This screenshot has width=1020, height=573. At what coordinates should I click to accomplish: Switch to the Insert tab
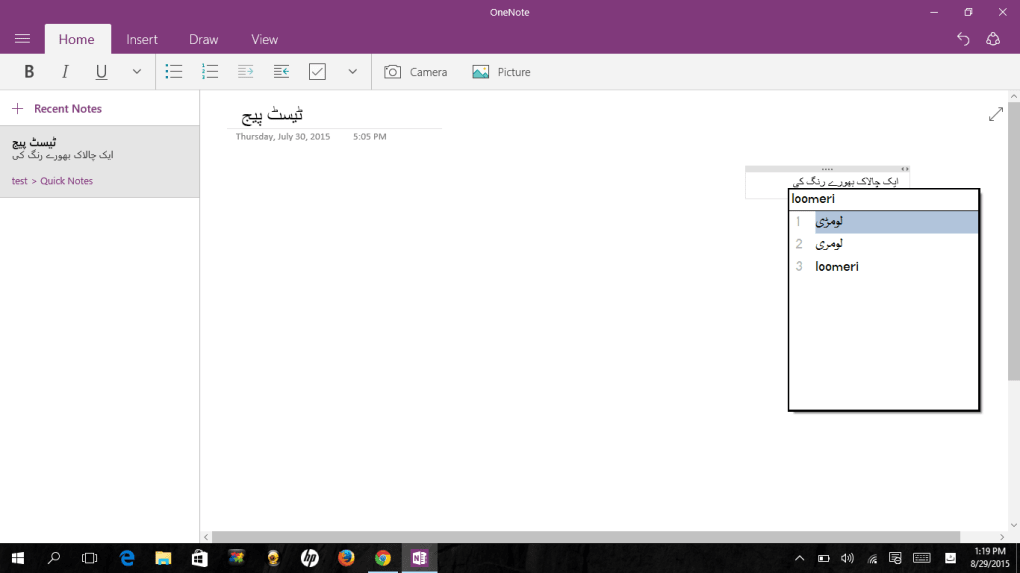click(x=142, y=39)
